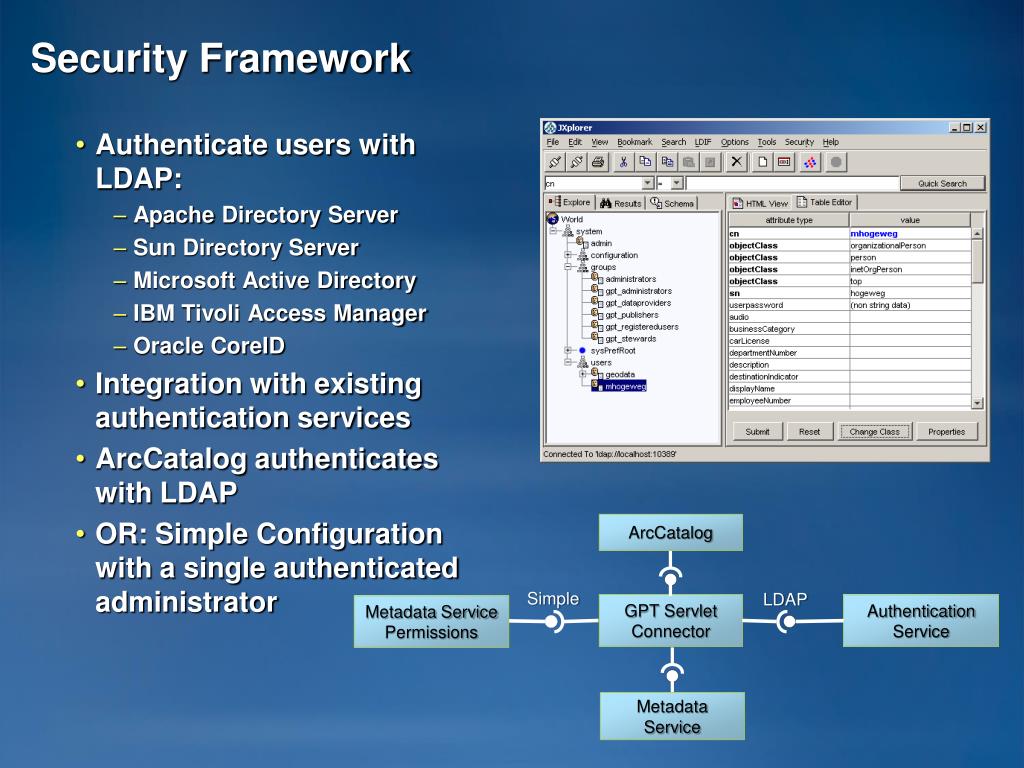Image resolution: width=1024 pixels, height=768 pixels.
Task: Click the Connect plug icon in JXplorer toolbar
Action: point(556,161)
